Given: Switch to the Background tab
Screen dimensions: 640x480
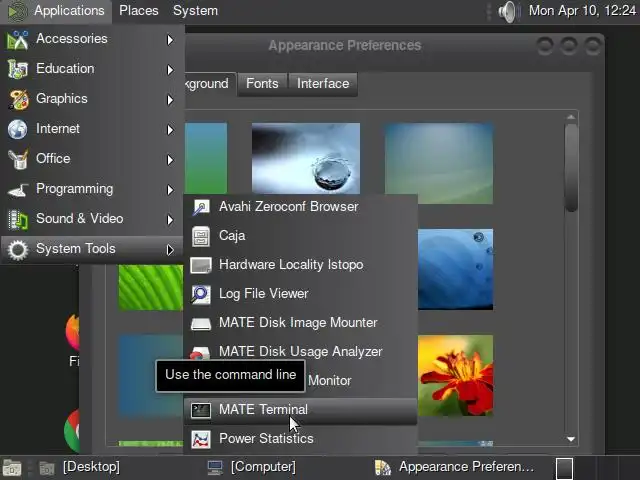Looking at the screenshot, I should pos(210,84).
